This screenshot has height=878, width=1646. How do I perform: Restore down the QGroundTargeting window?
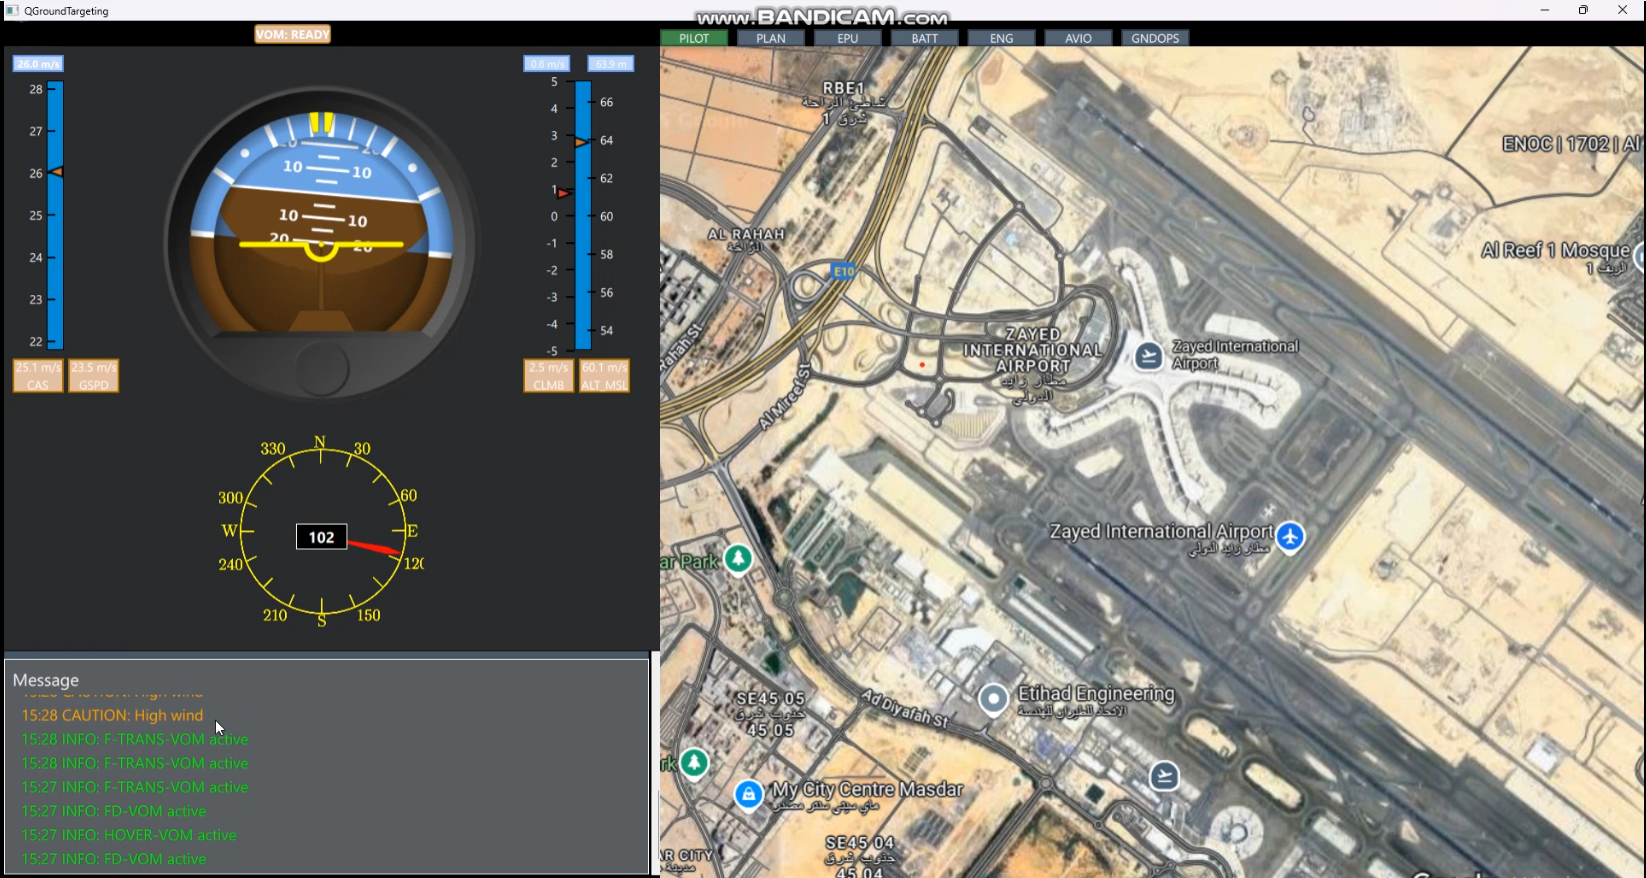click(1583, 10)
